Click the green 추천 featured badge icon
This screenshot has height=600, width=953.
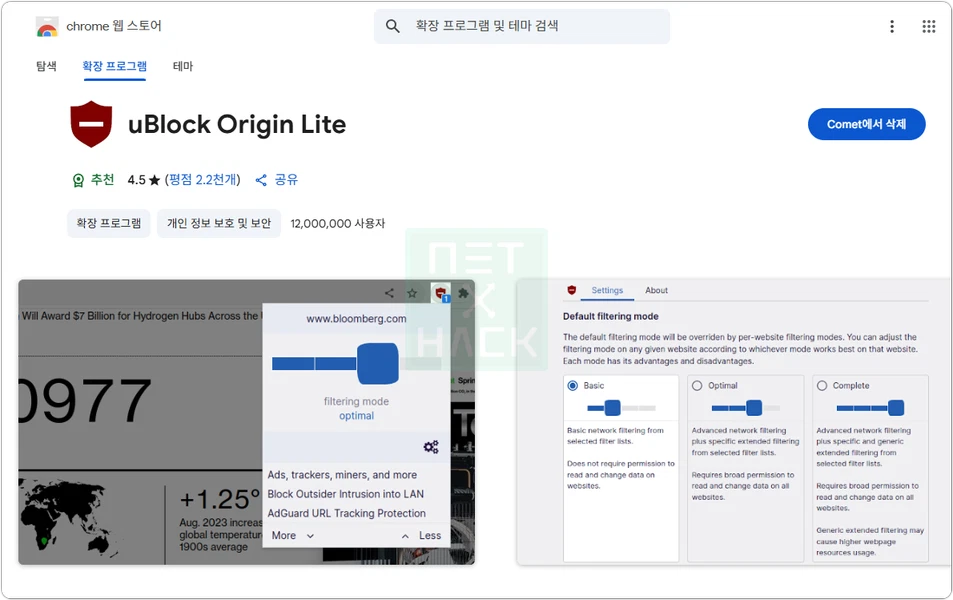78,181
